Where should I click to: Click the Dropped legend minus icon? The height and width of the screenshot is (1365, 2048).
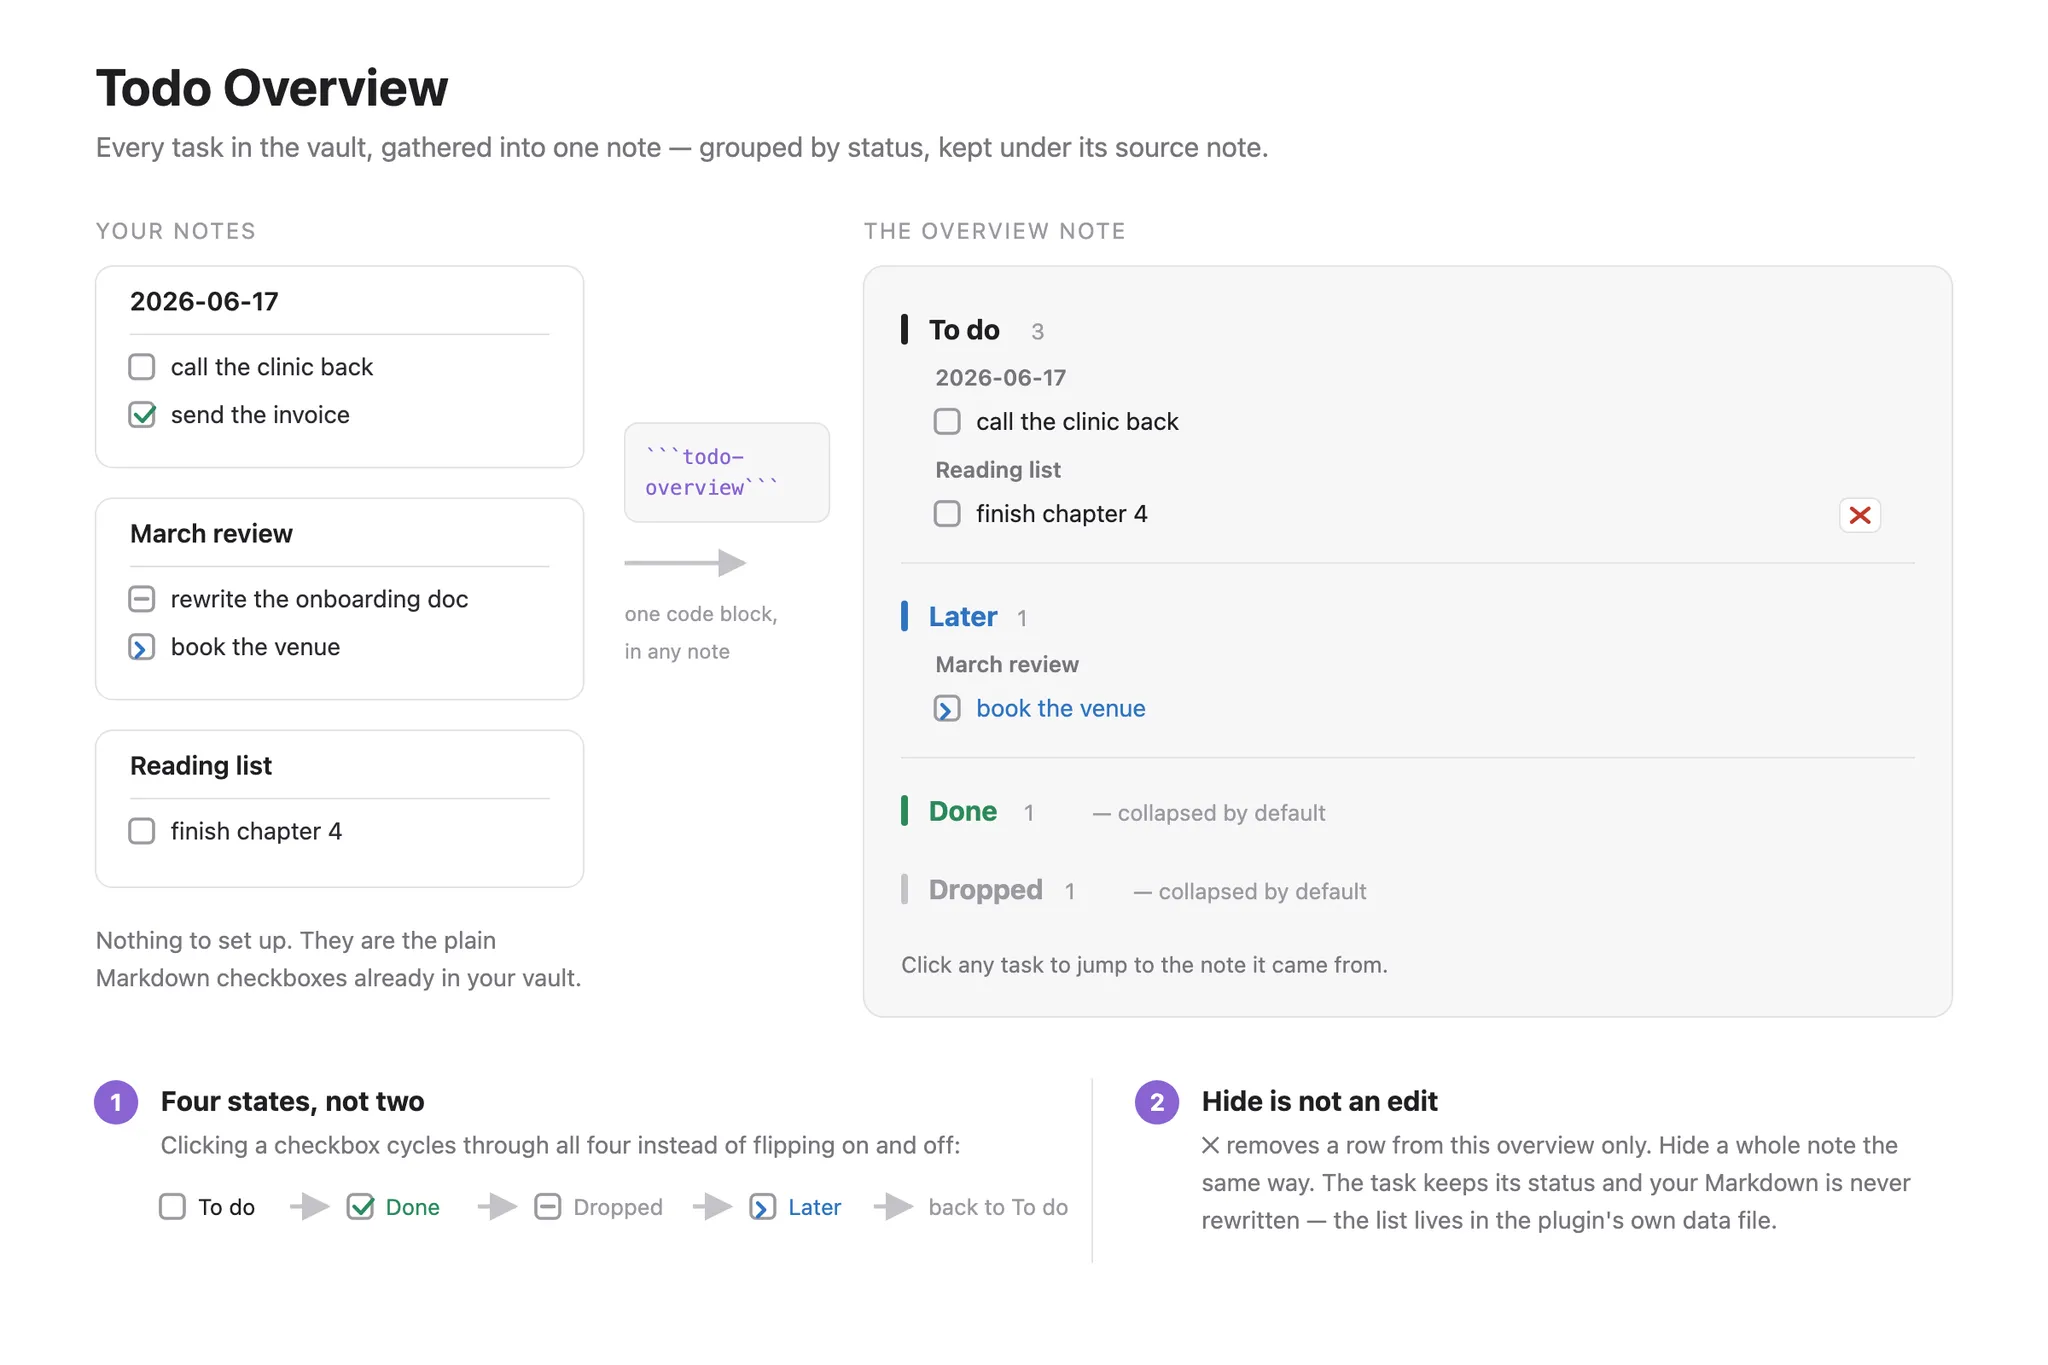tap(548, 1207)
